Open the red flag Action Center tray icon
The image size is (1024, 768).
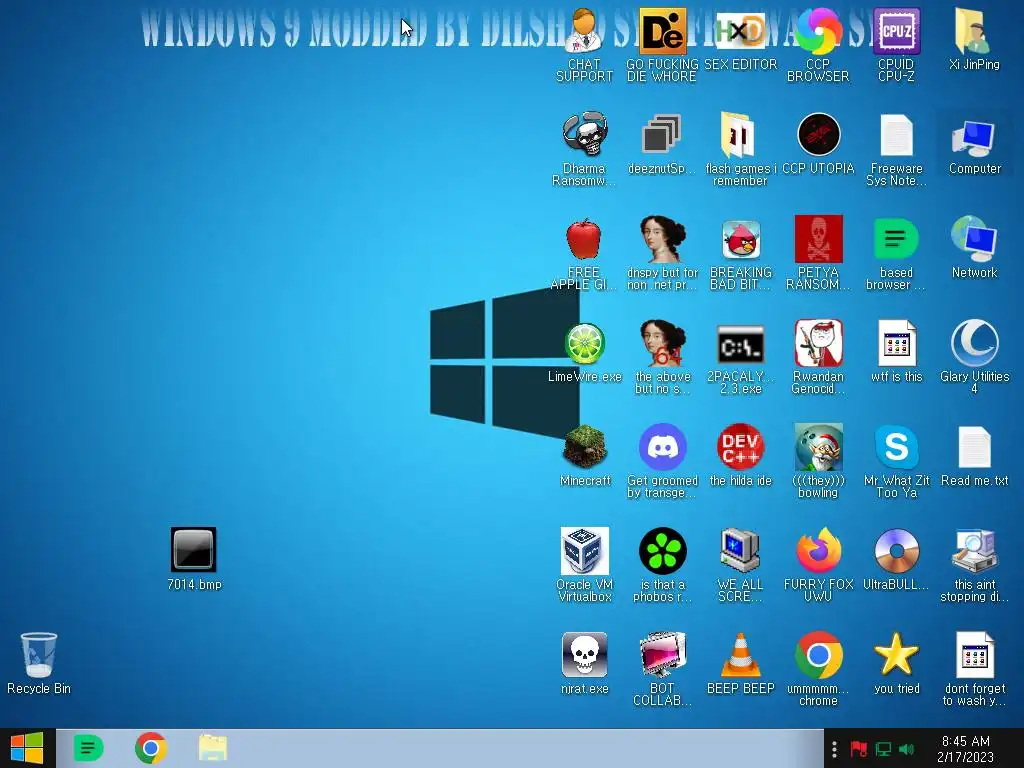(x=859, y=749)
